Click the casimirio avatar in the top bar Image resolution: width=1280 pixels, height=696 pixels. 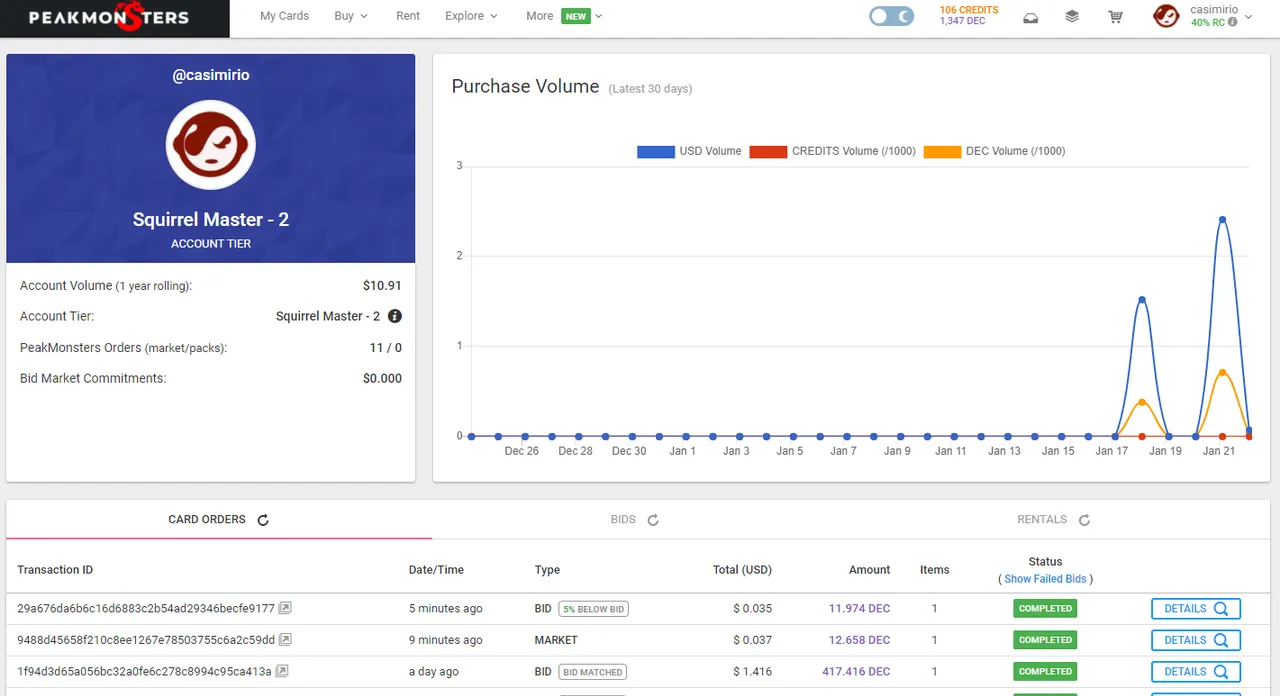click(x=1166, y=16)
